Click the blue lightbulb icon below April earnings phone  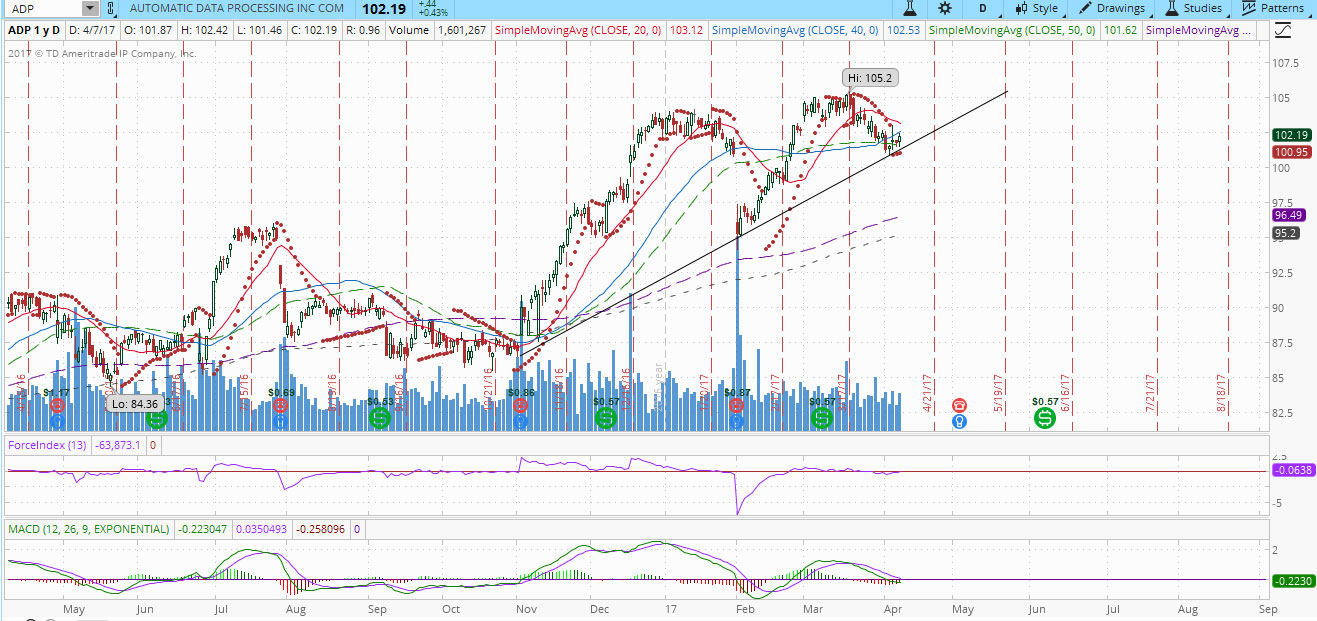(x=959, y=422)
